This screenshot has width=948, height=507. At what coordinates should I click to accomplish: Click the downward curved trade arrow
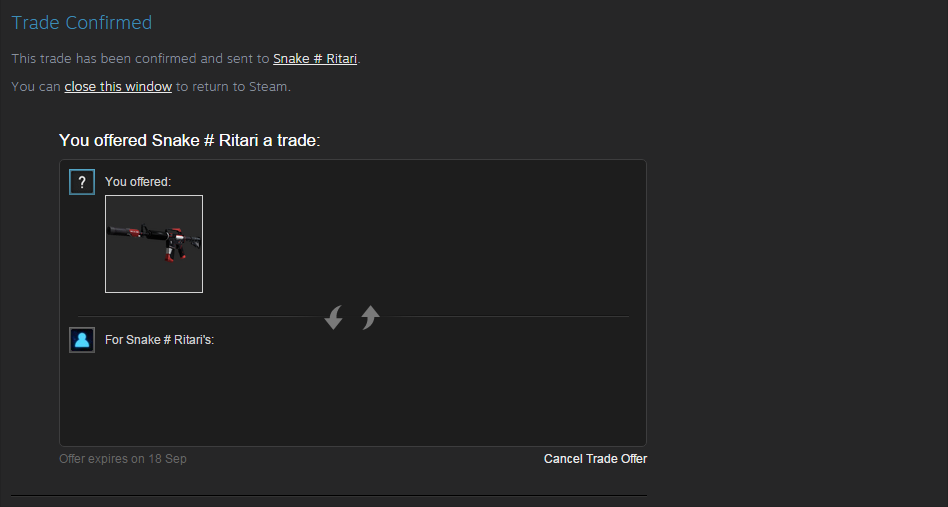334,317
